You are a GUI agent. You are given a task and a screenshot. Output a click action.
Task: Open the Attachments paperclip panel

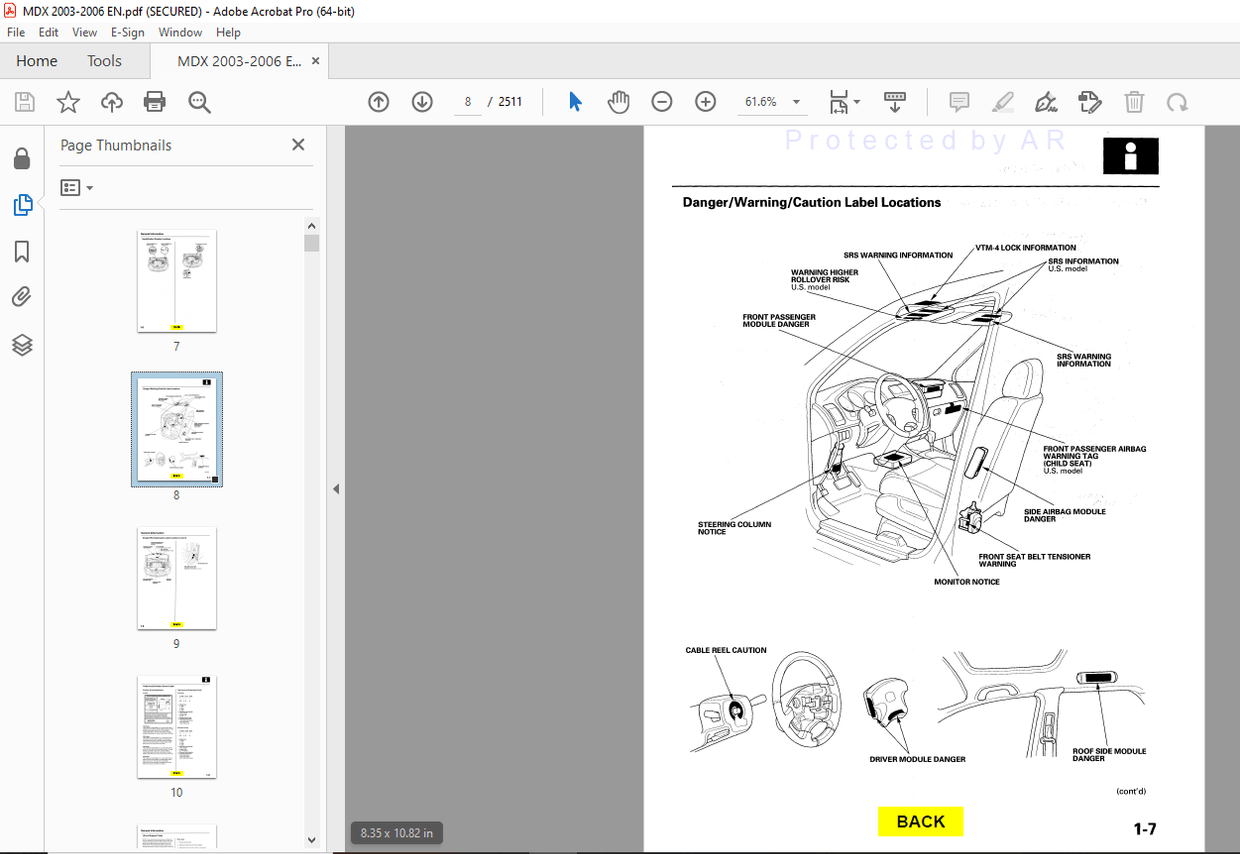22,297
